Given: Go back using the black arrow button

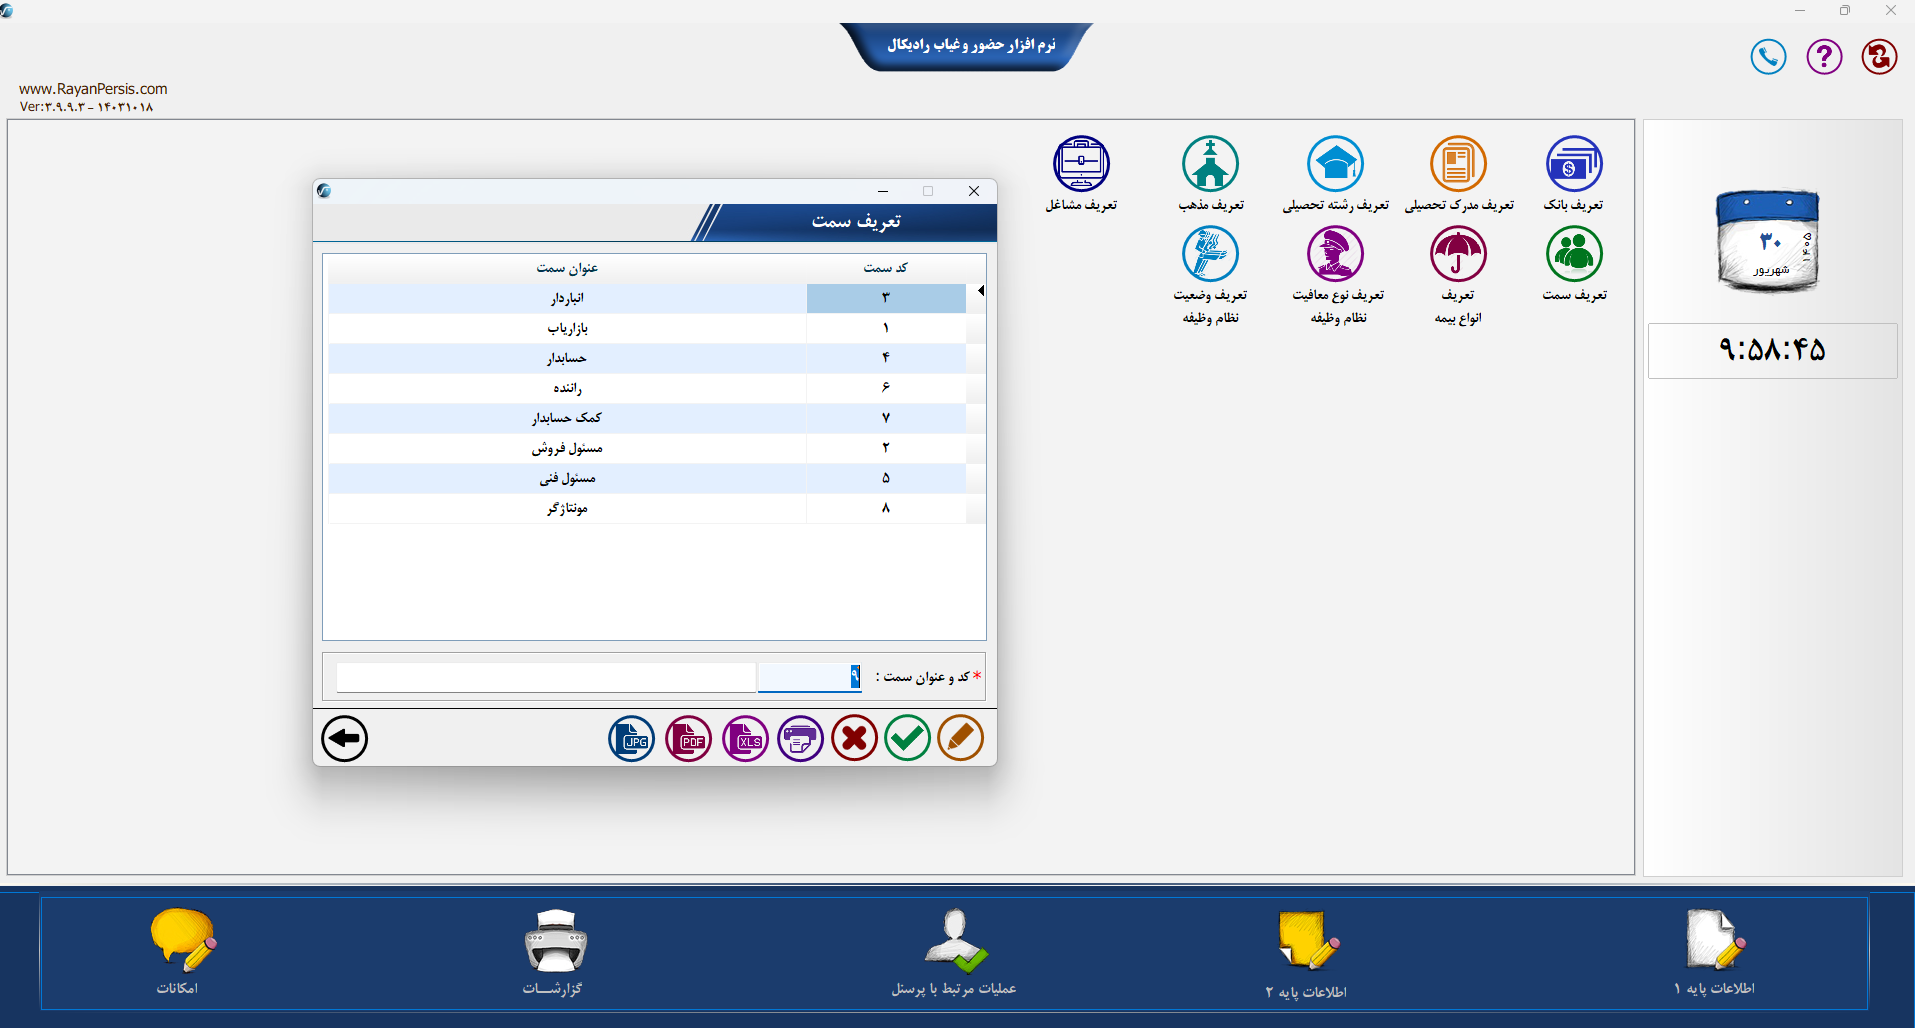Looking at the screenshot, I should coord(345,739).
